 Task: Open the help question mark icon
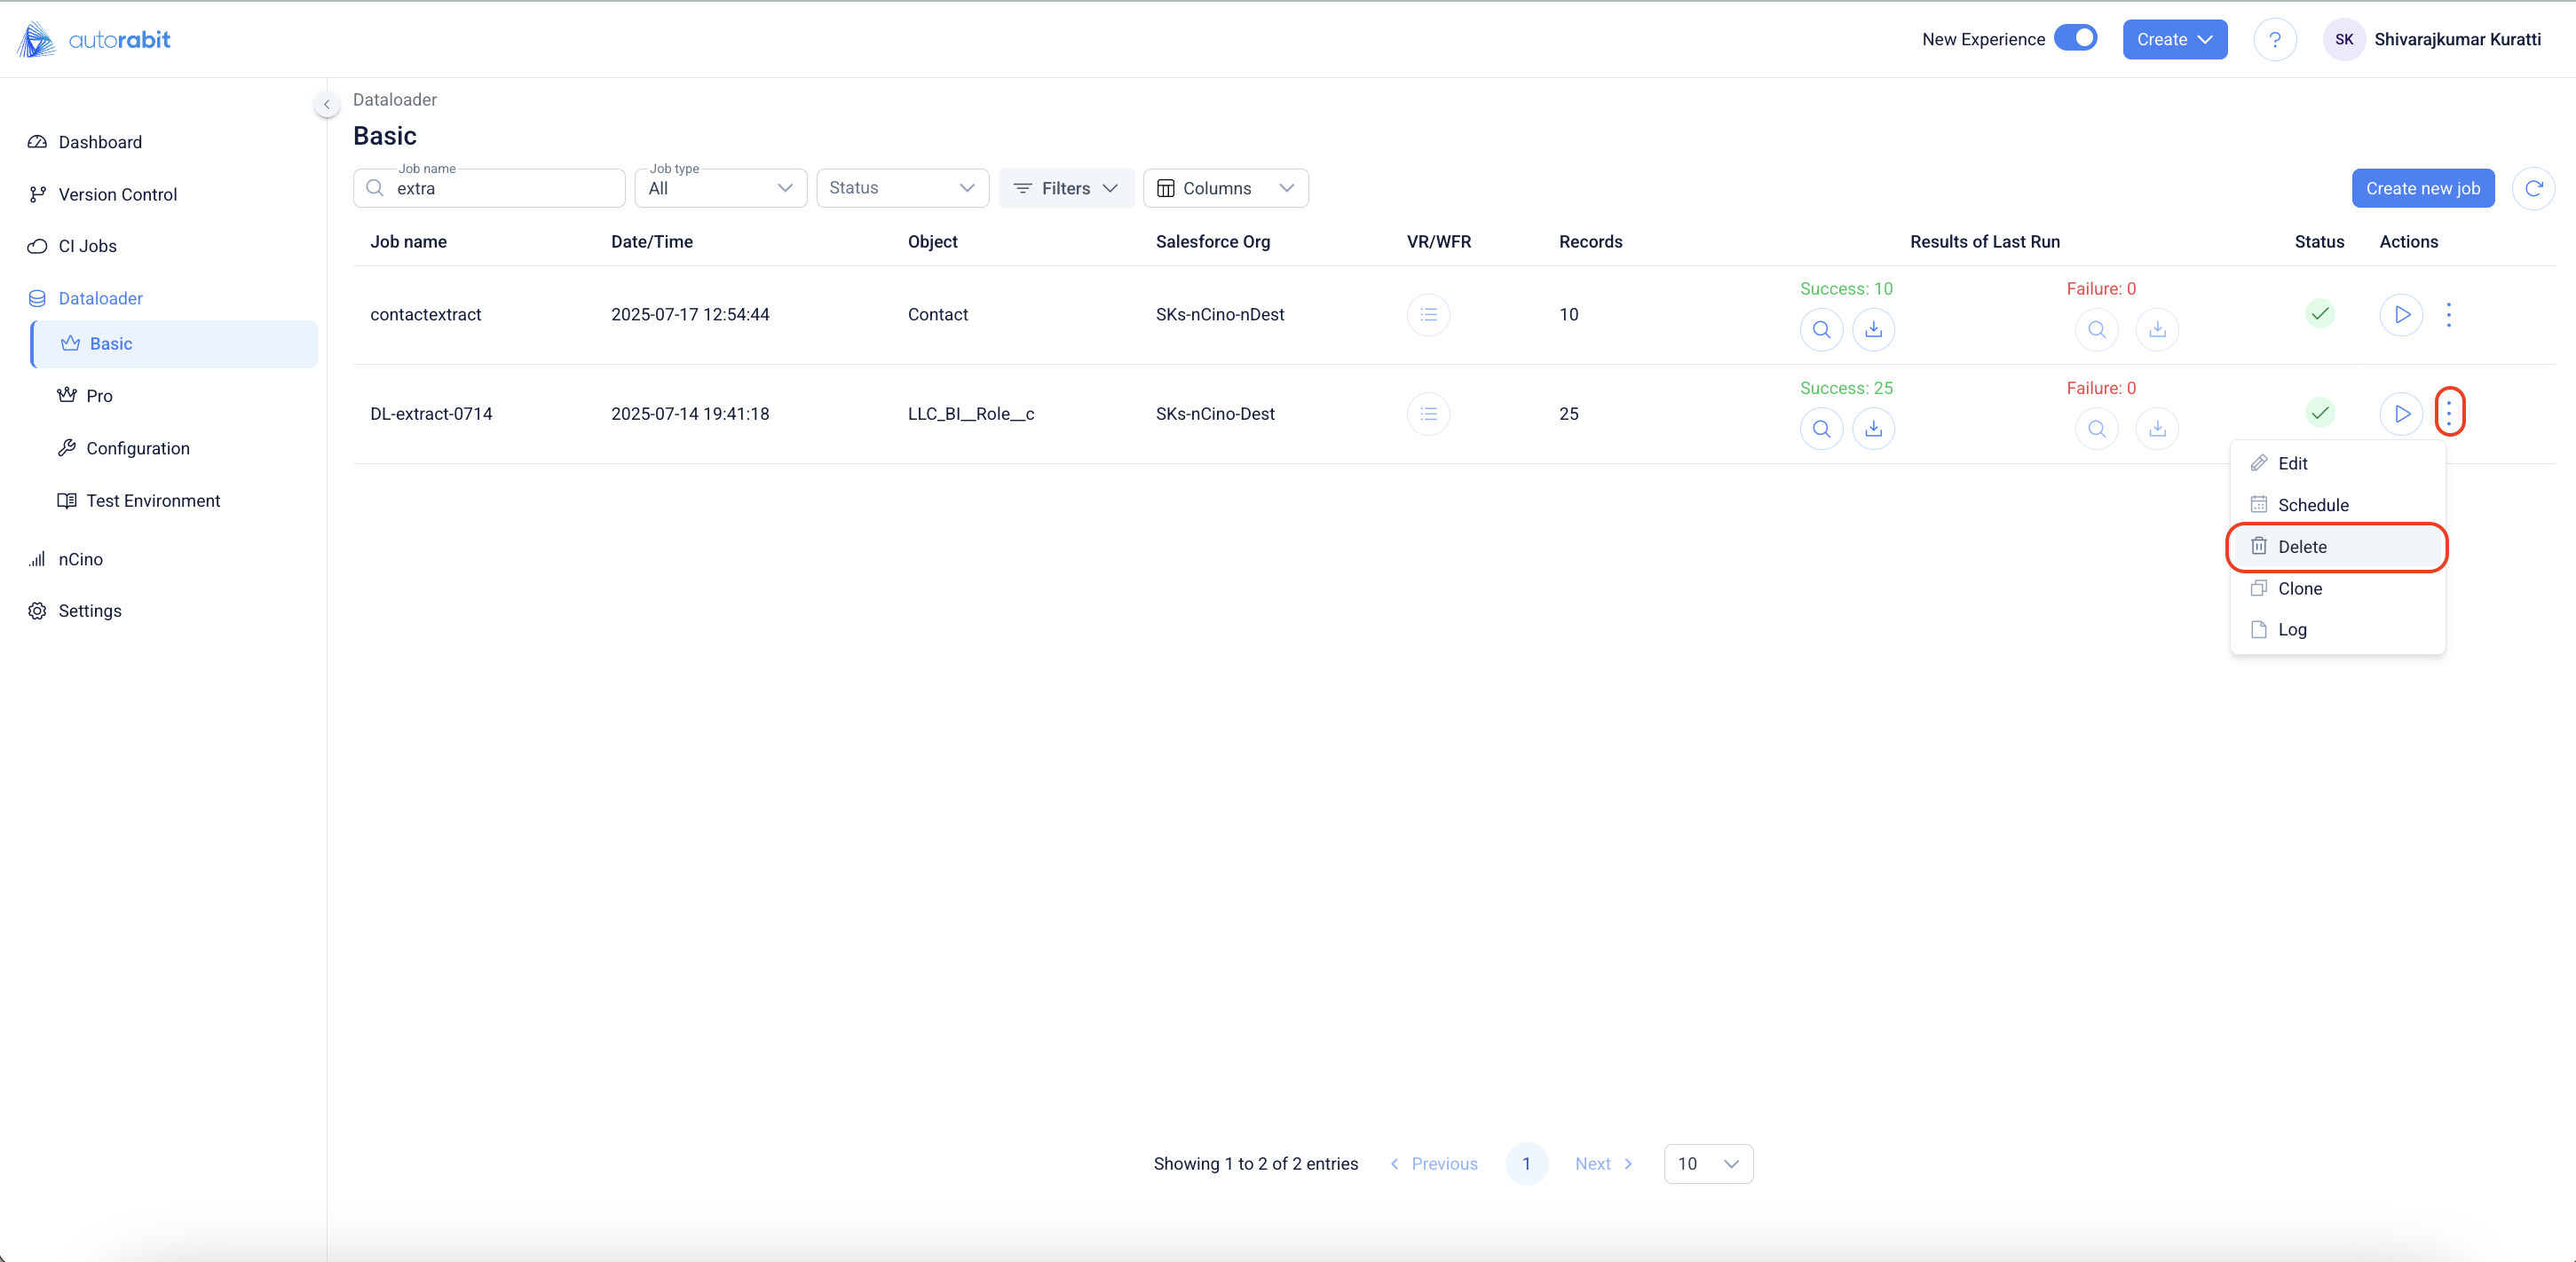coord(2274,40)
